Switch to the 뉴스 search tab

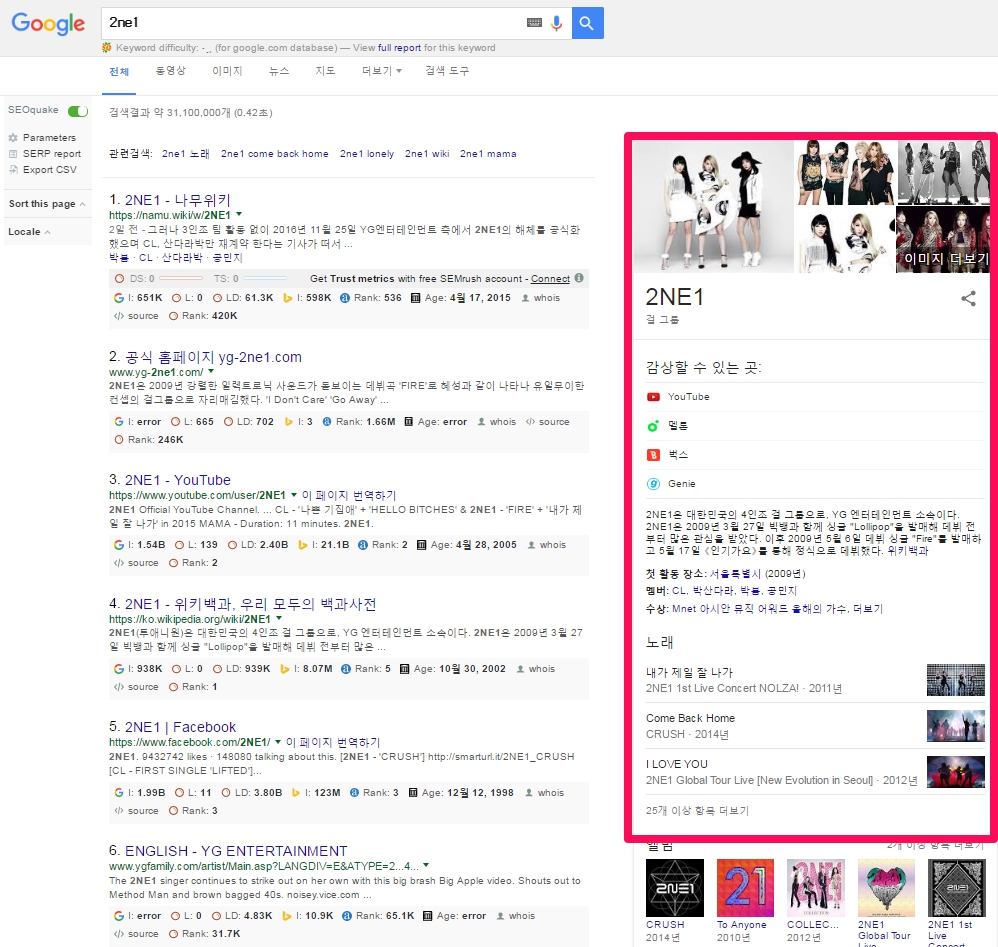(x=279, y=71)
